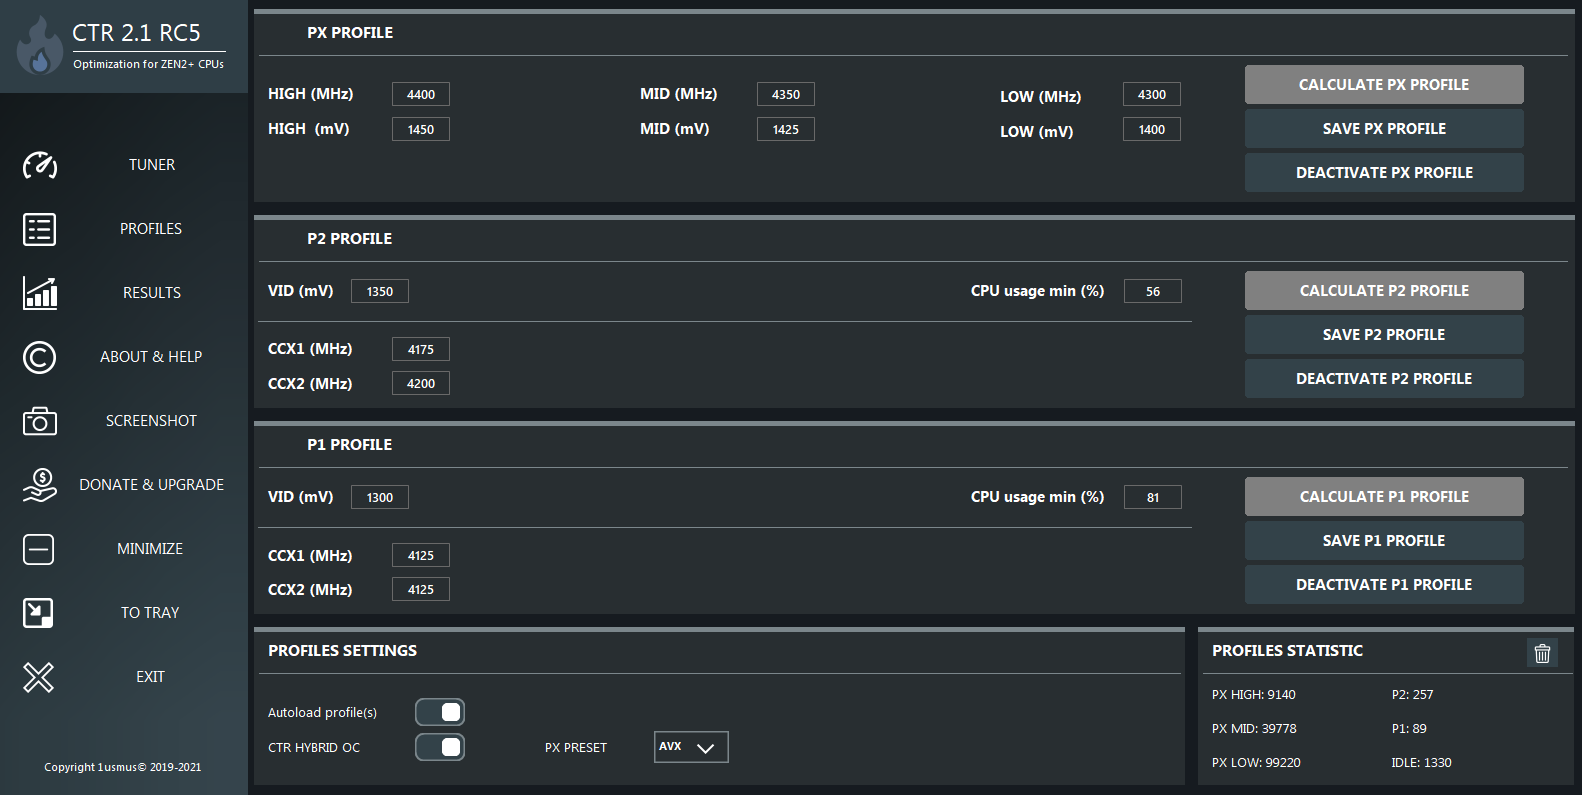This screenshot has width=1582, height=795.
Task: Click the Screenshot camera icon
Action: (40, 421)
